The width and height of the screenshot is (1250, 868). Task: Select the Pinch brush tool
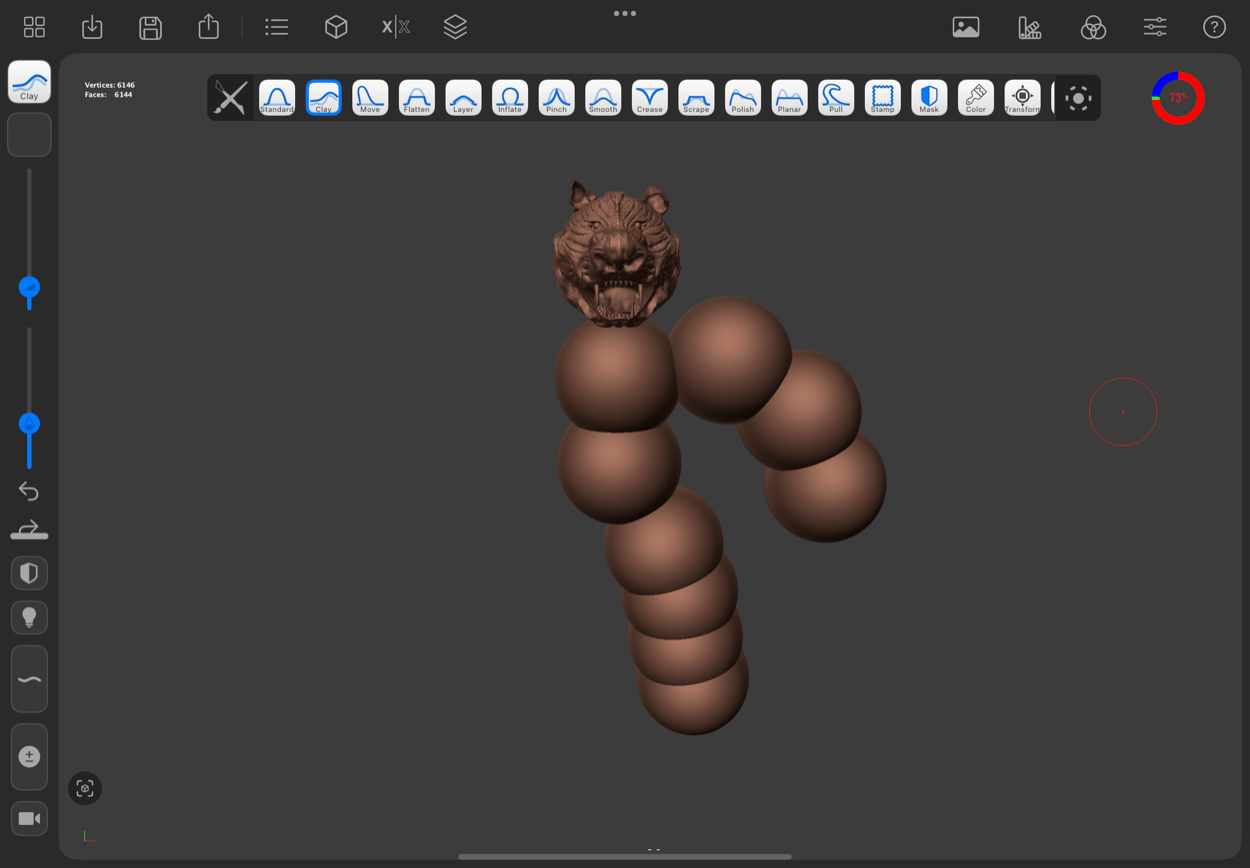tap(556, 98)
